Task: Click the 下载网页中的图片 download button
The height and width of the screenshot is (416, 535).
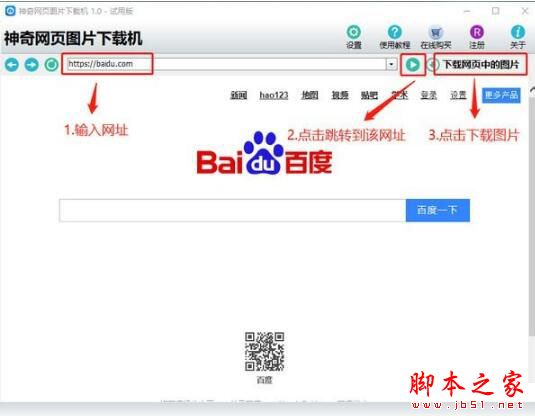Action: coord(480,64)
